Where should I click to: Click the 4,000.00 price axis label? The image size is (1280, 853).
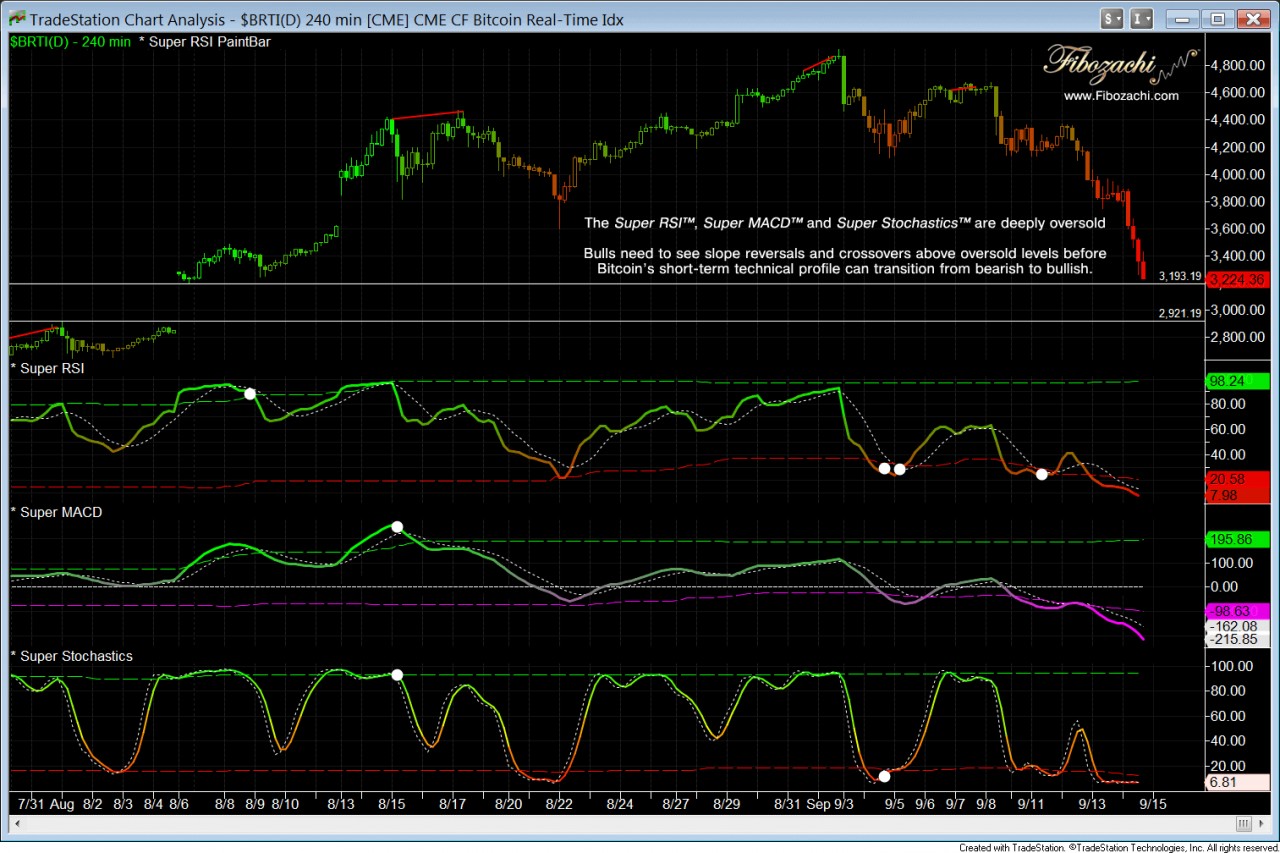(x=1238, y=174)
